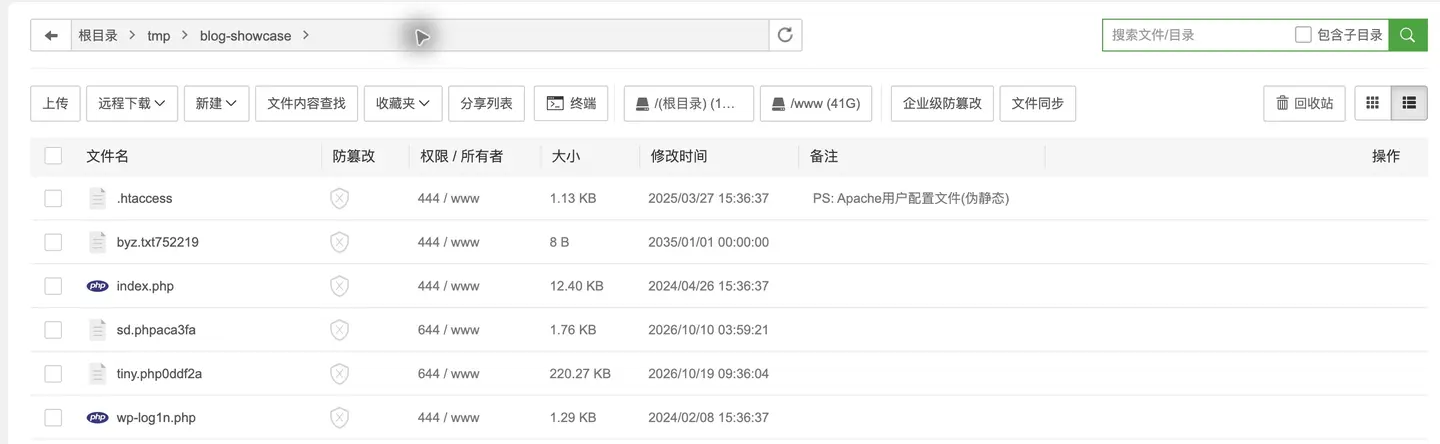Click the file icon of .htaccess
The width and height of the screenshot is (1440, 444).
coord(97,198)
